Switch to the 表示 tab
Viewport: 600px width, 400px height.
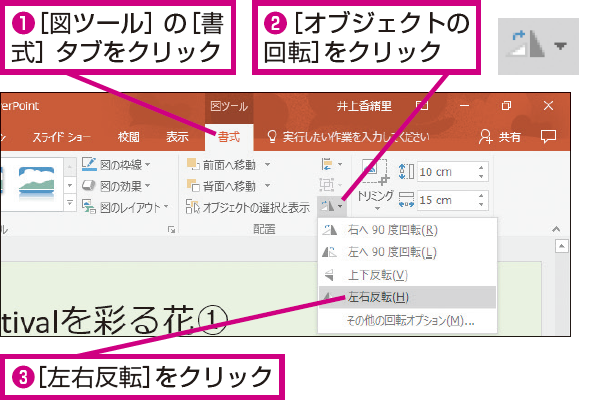coord(177,137)
